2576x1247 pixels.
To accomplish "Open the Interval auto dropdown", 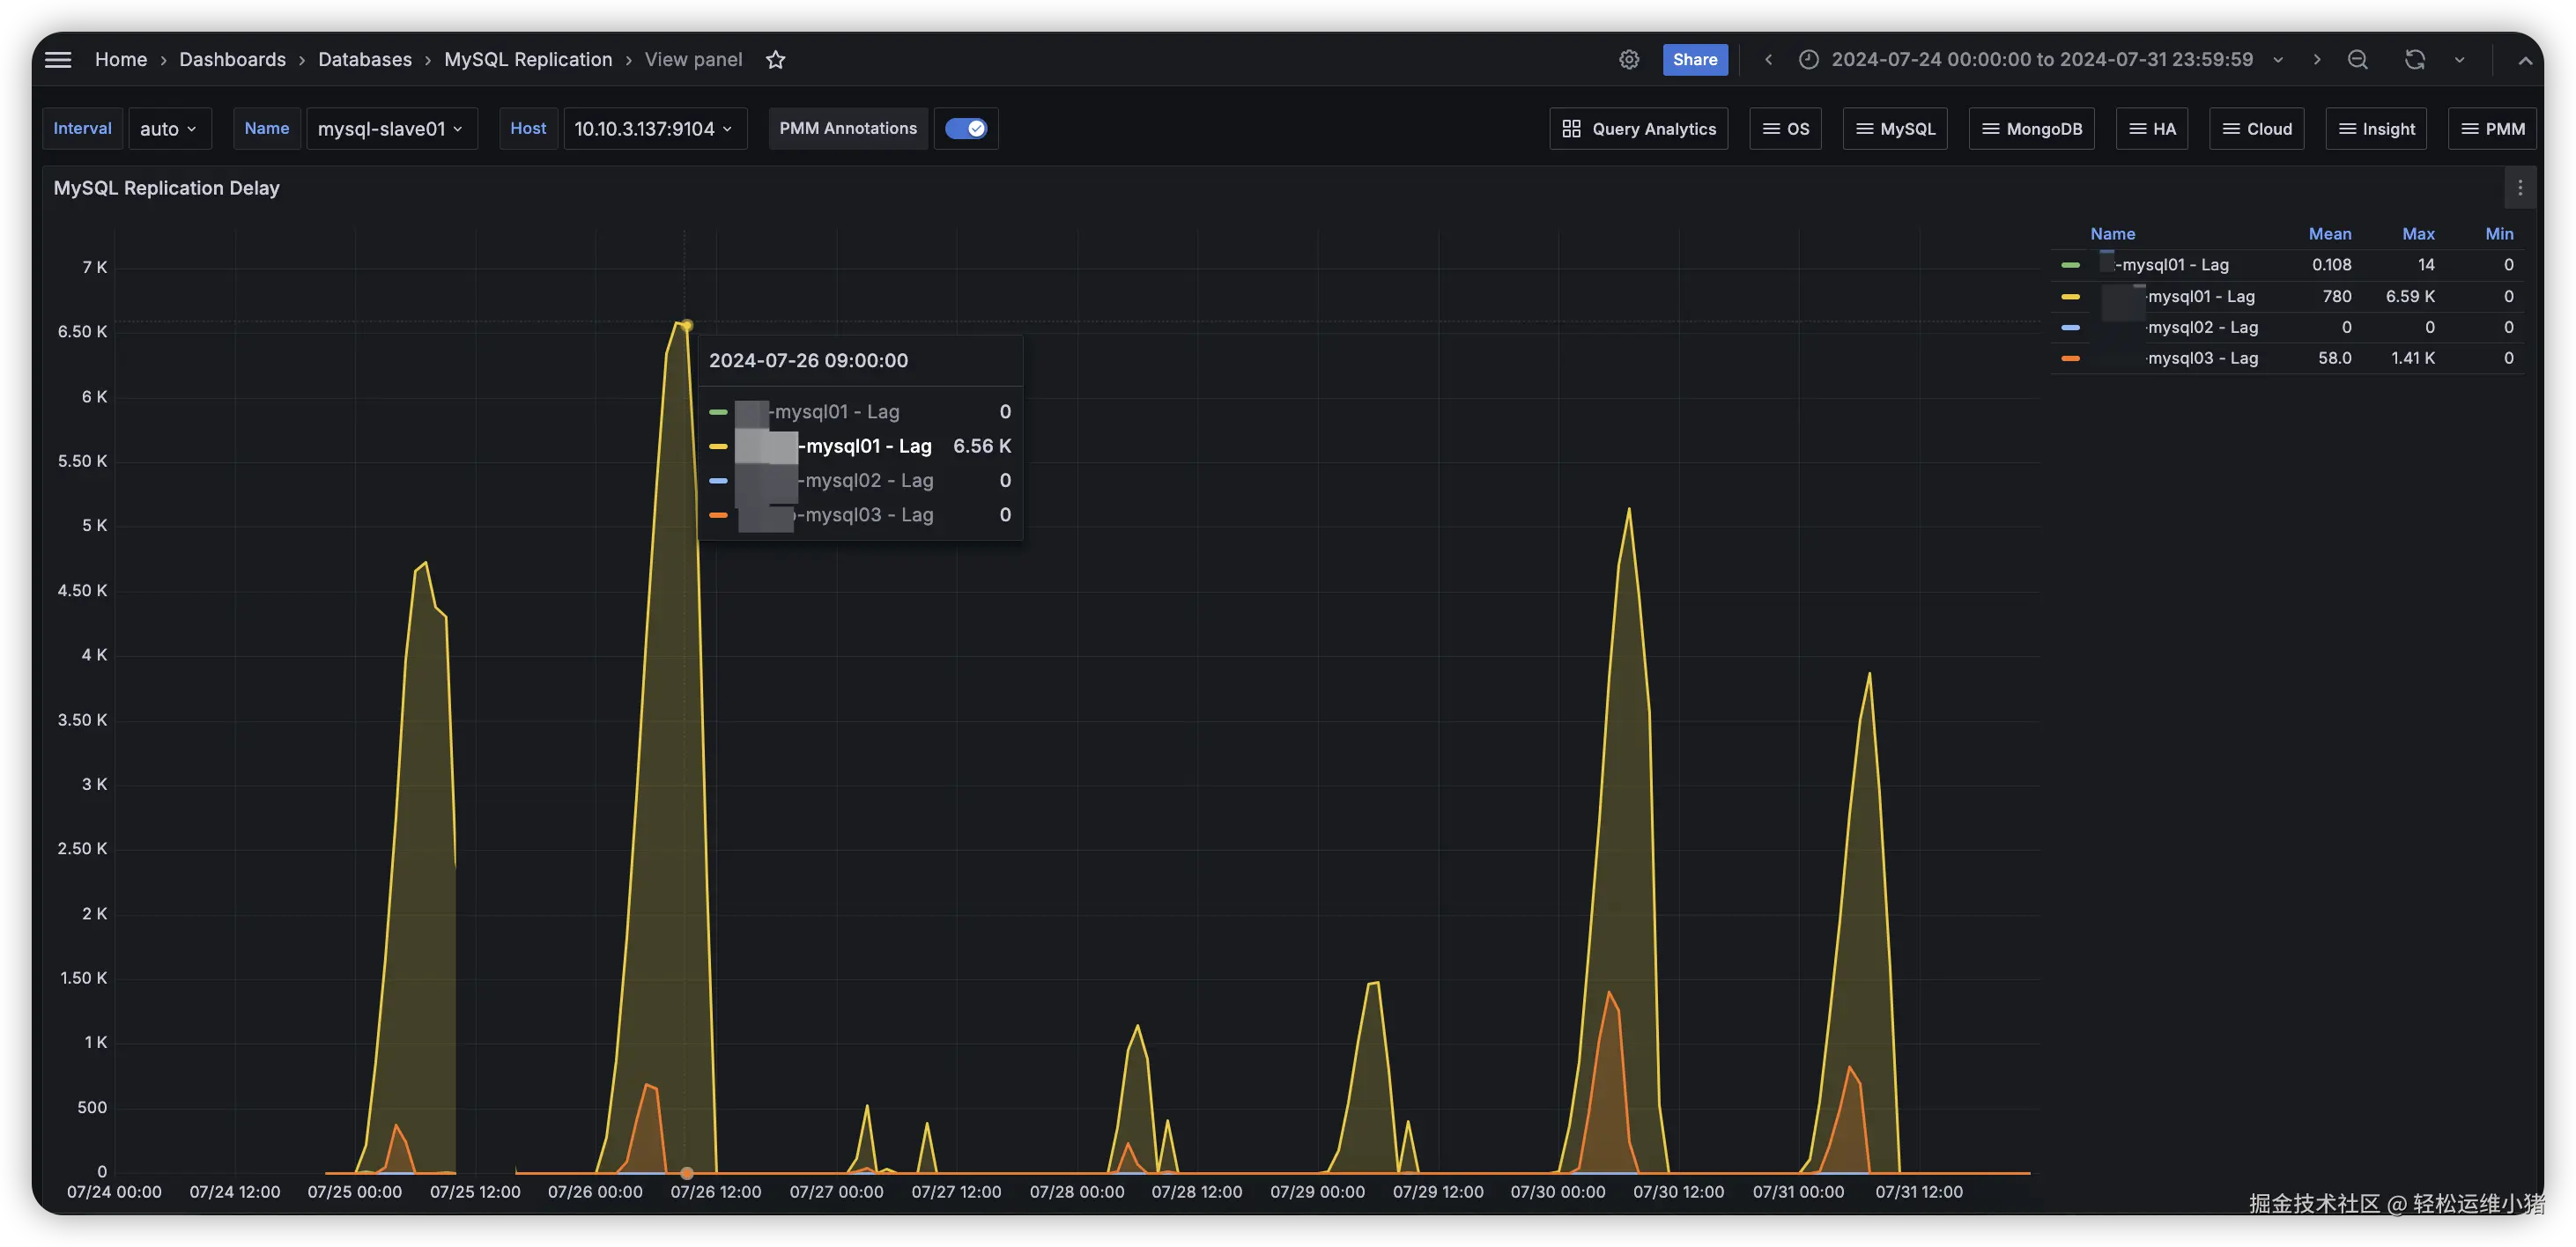I will pyautogui.click(x=169, y=128).
